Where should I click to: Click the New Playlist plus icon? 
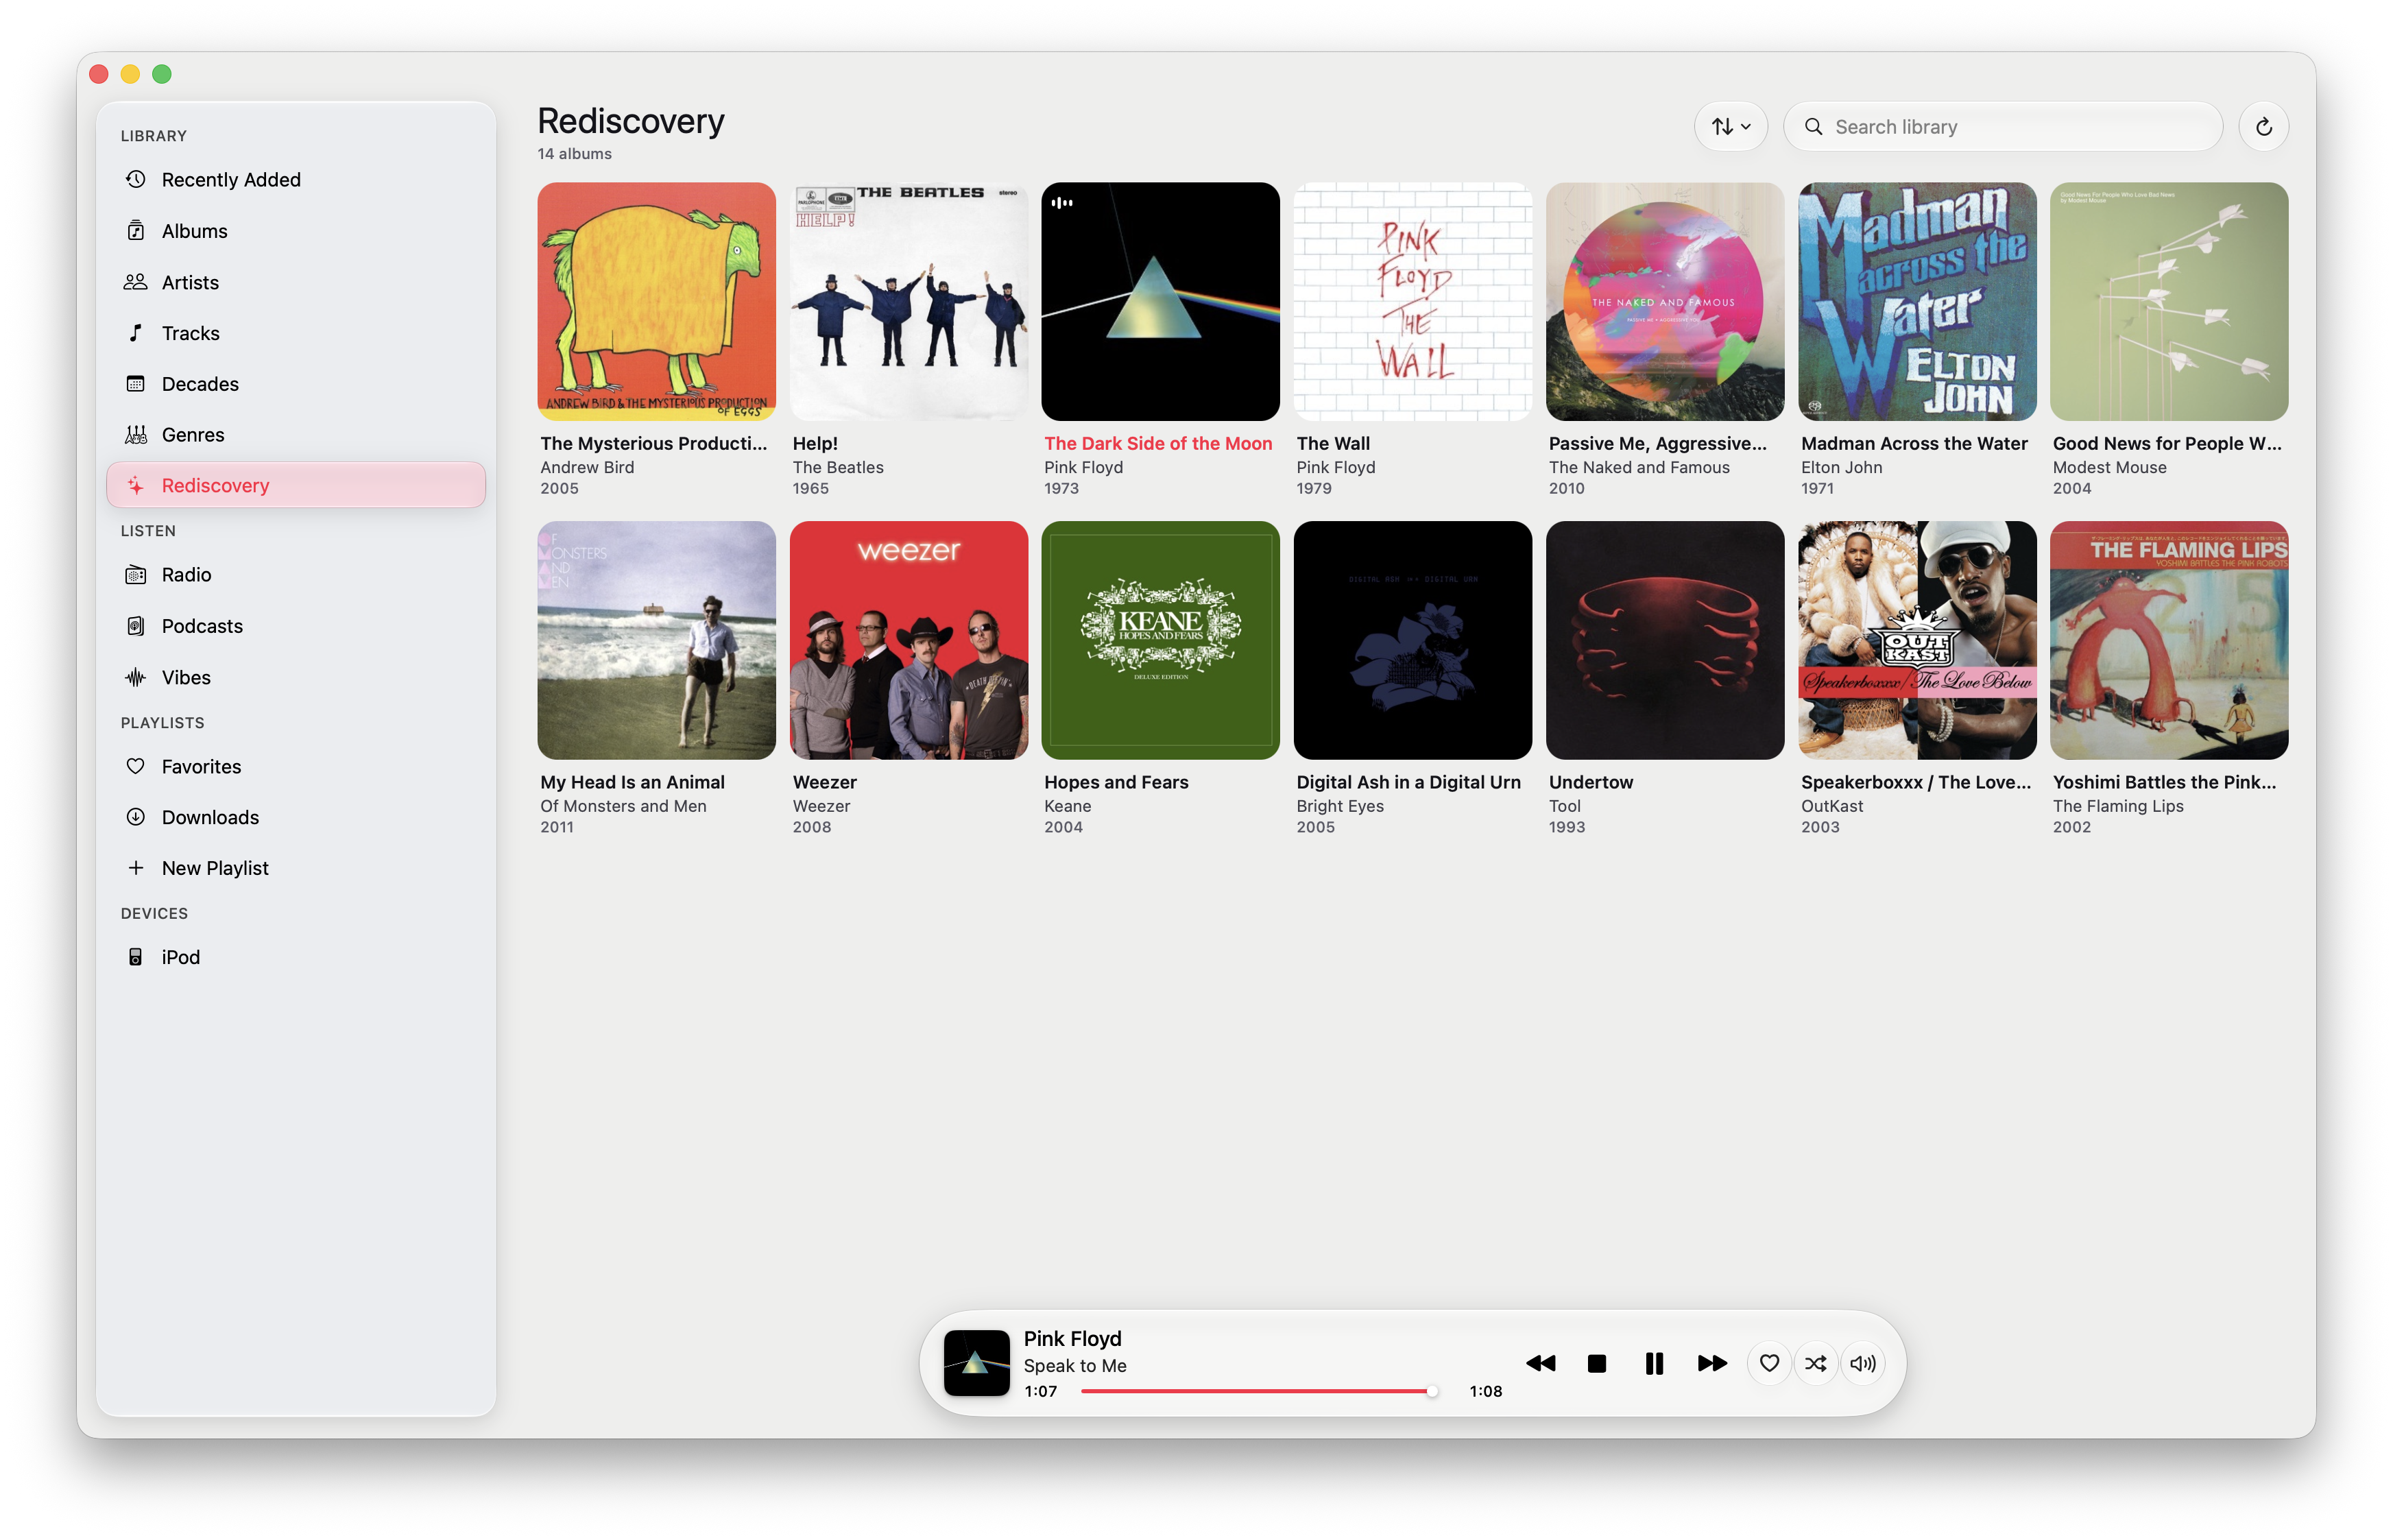click(135, 867)
